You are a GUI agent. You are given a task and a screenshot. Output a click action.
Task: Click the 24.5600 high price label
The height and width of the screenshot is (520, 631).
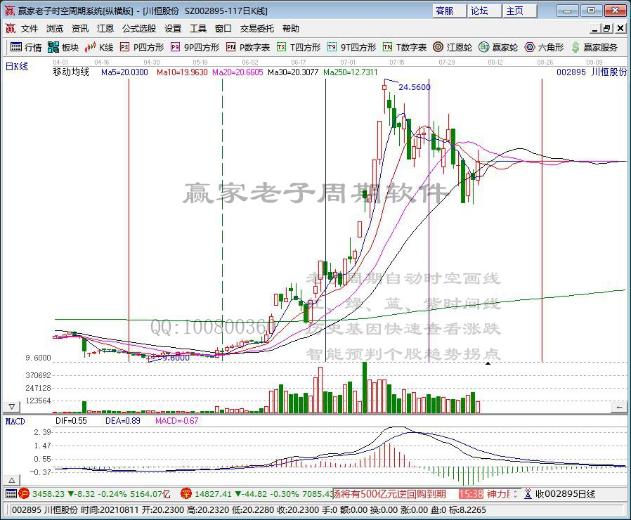coord(414,87)
